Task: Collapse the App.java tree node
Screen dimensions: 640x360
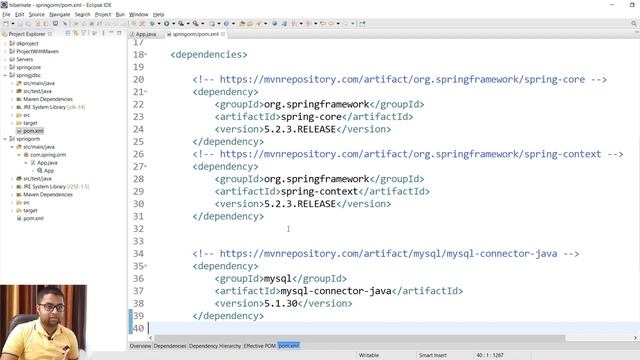Action: [26, 163]
